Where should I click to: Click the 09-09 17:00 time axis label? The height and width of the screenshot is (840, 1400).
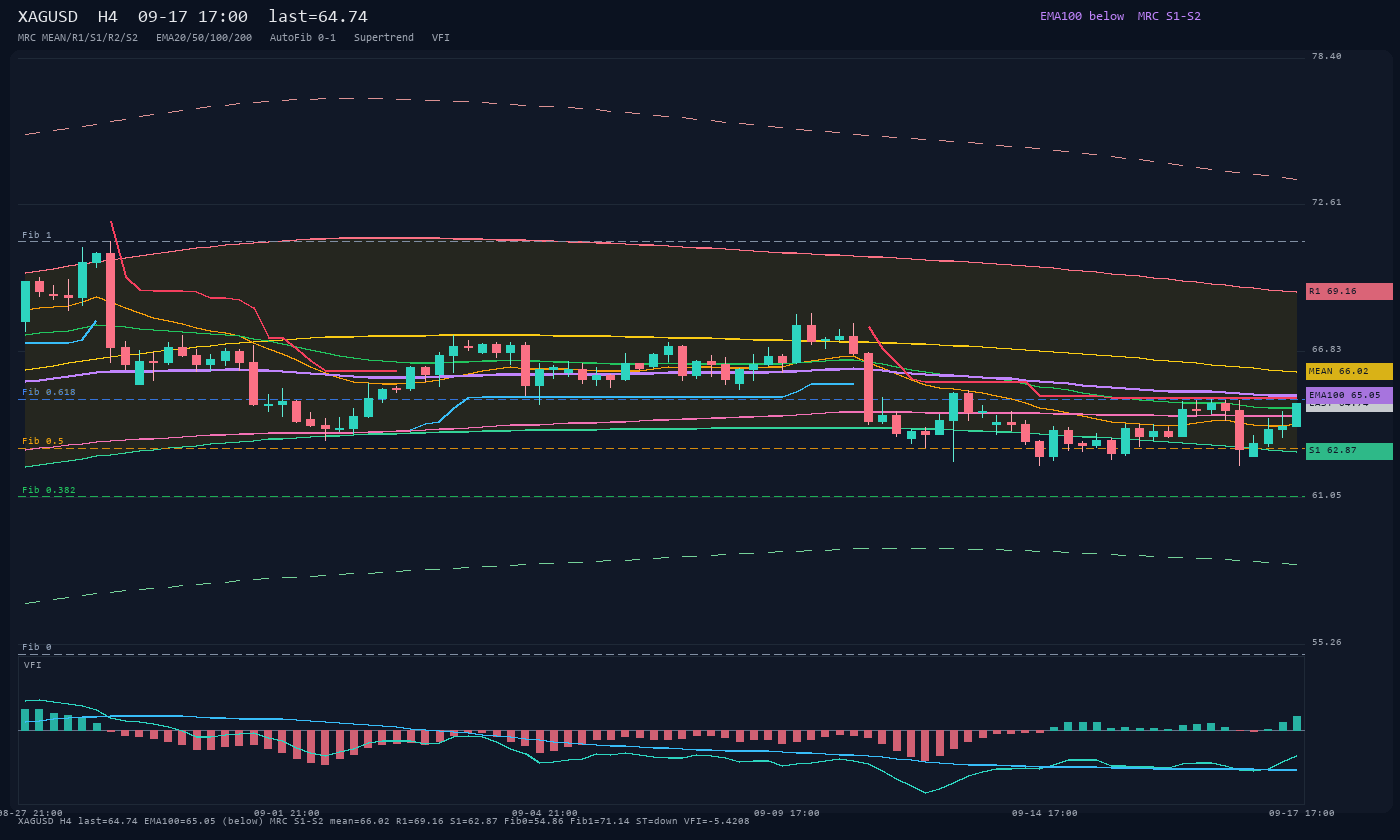tap(787, 813)
